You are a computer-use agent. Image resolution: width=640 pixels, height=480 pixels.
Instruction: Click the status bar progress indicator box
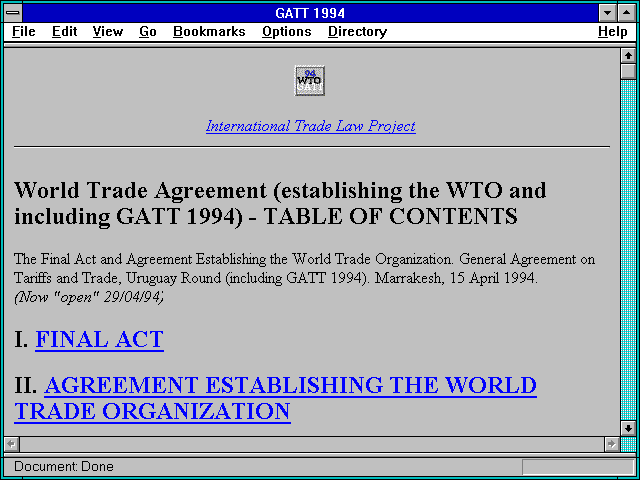[578, 466]
